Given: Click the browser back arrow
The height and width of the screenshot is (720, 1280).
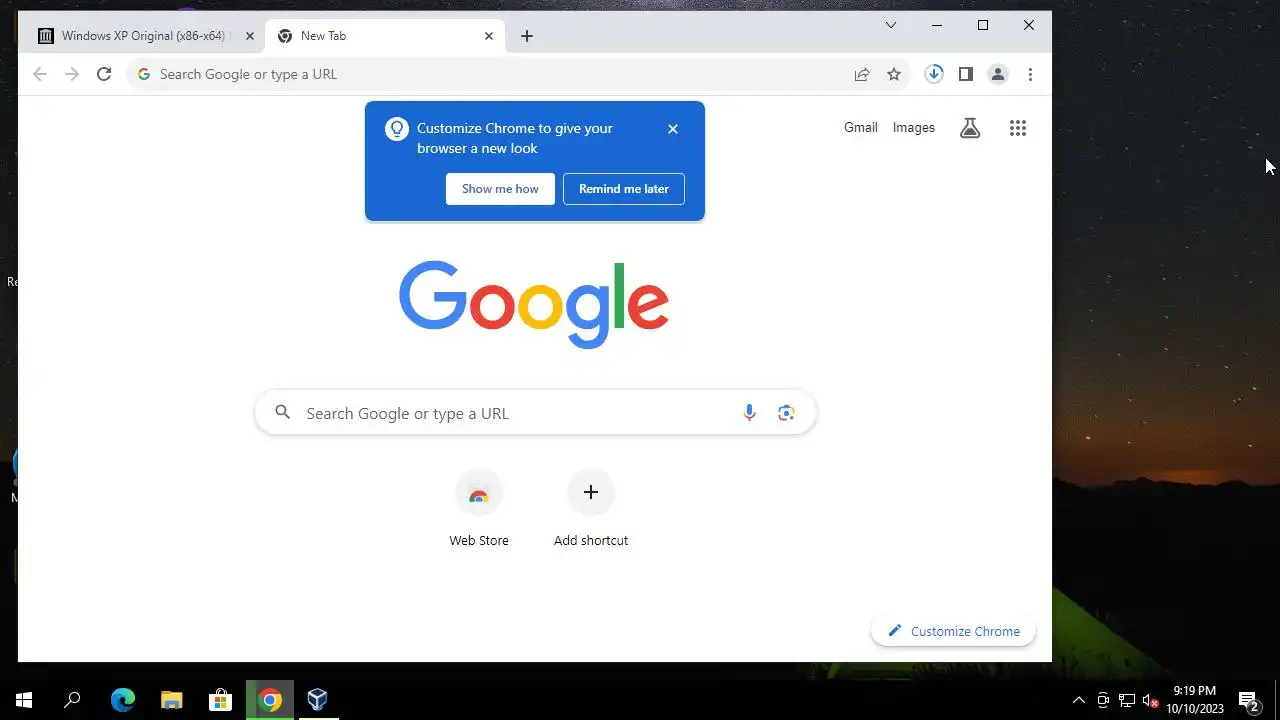Looking at the screenshot, I should [40, 74].
